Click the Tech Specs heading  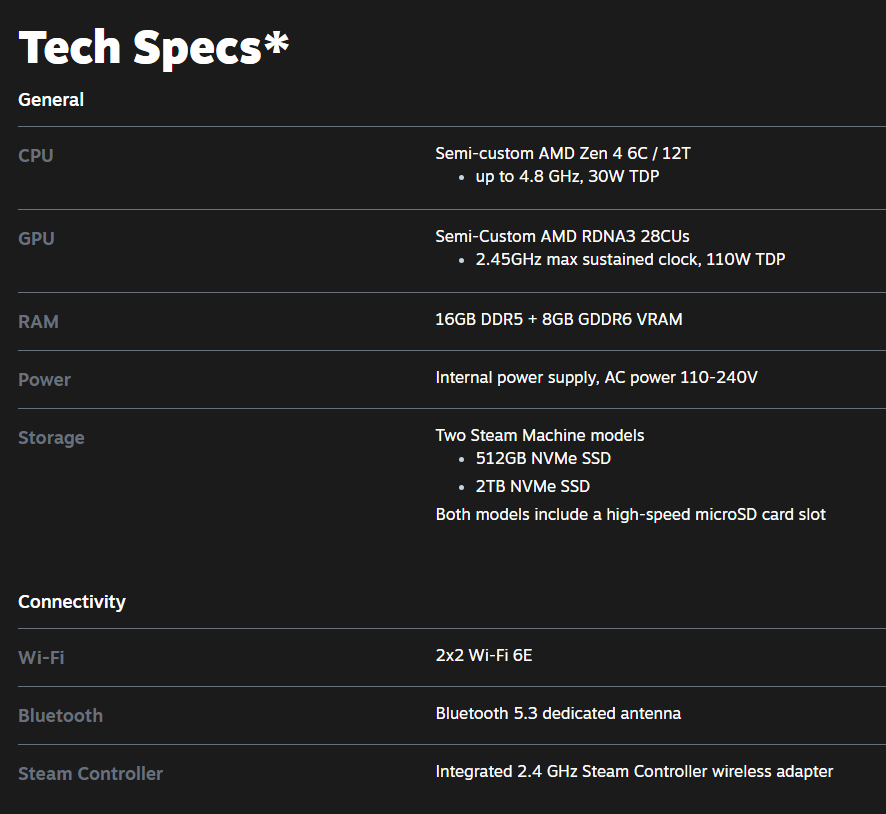[153, 47]
